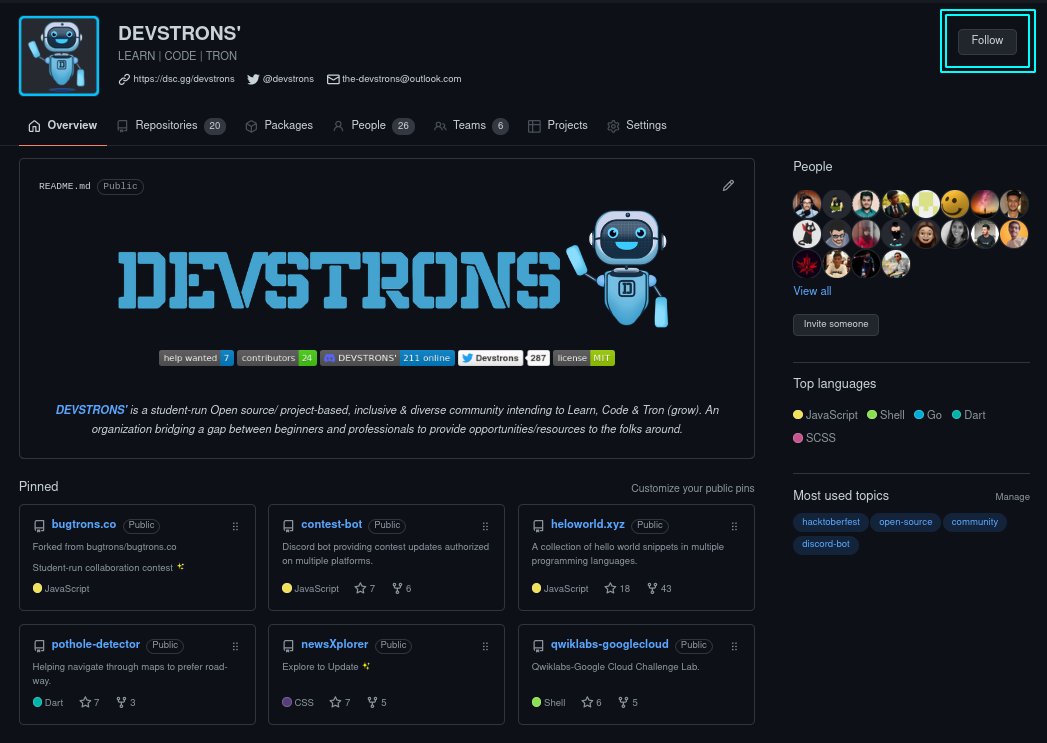
Task: Open the DEVSTRONS' organization avatar
Action: tap(59, 56)
